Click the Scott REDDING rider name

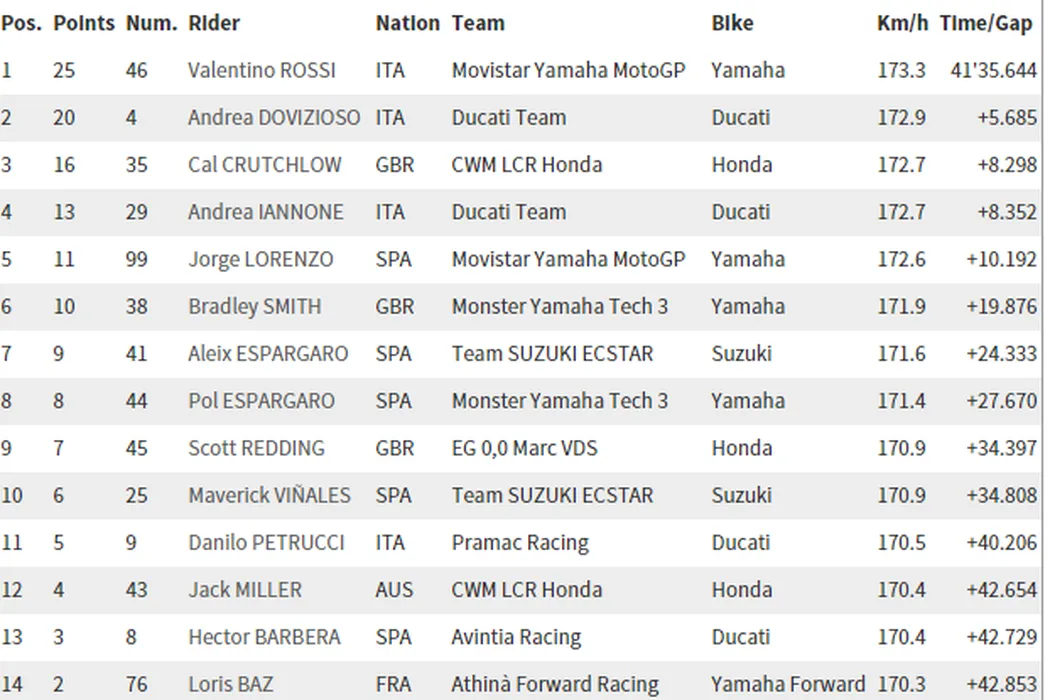tap(256, 448)
